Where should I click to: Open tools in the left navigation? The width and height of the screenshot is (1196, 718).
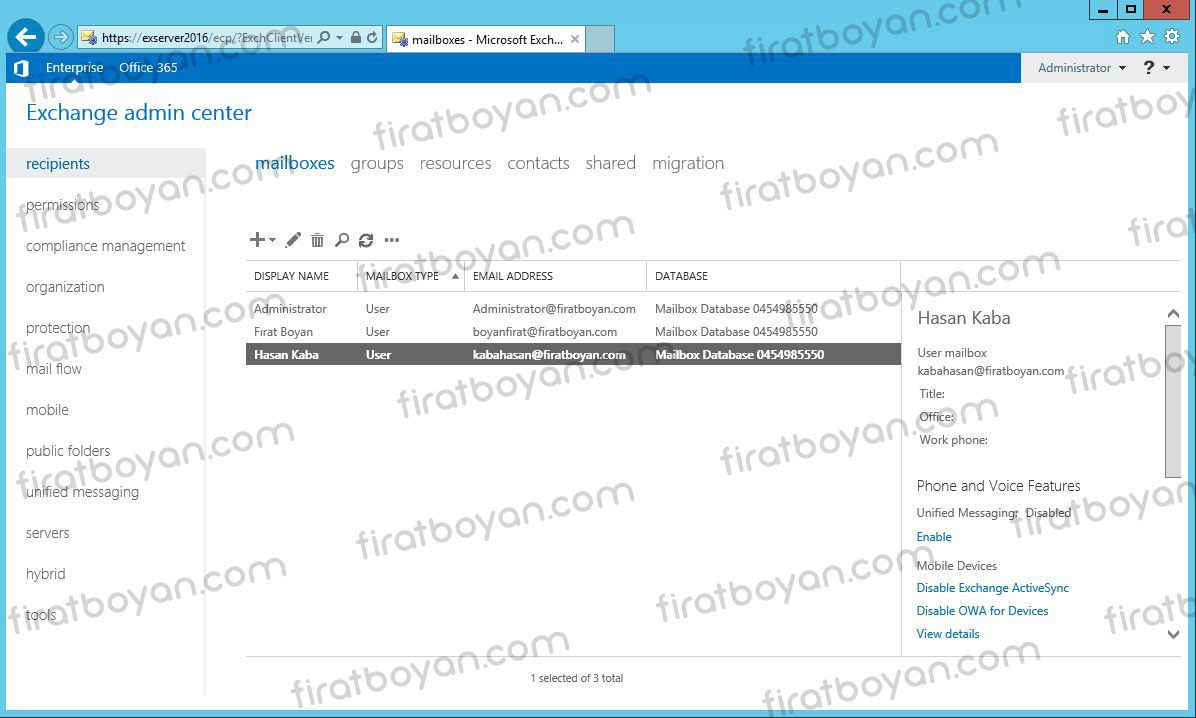pyautogui.click(x=41, y=615)
